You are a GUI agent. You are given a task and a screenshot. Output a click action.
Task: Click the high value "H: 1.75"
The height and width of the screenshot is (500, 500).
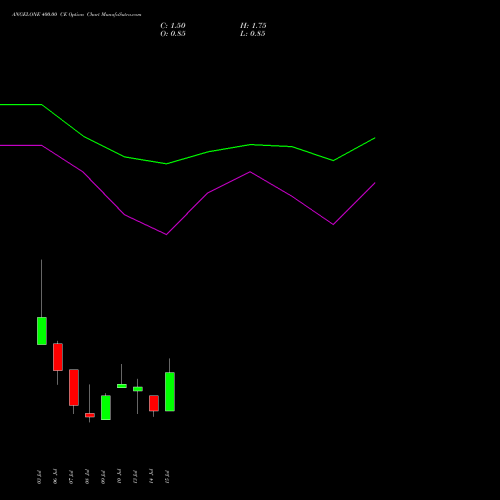click(x=253, y=26)
